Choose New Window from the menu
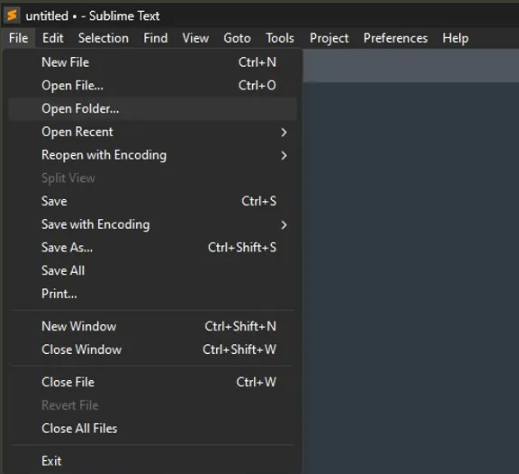 tap(152, 326)
